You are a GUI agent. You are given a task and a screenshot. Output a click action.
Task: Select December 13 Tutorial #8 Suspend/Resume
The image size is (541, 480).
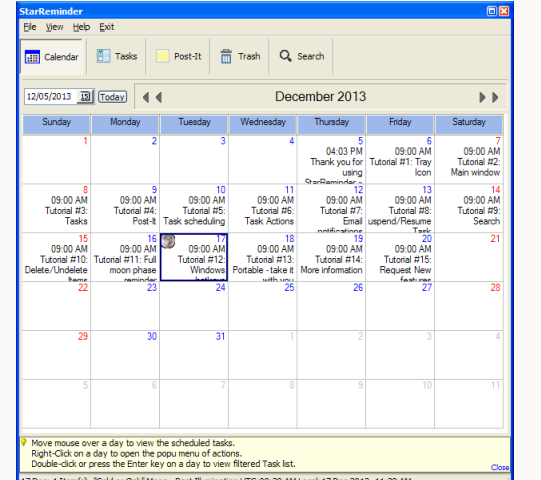(x=400, y=208)
